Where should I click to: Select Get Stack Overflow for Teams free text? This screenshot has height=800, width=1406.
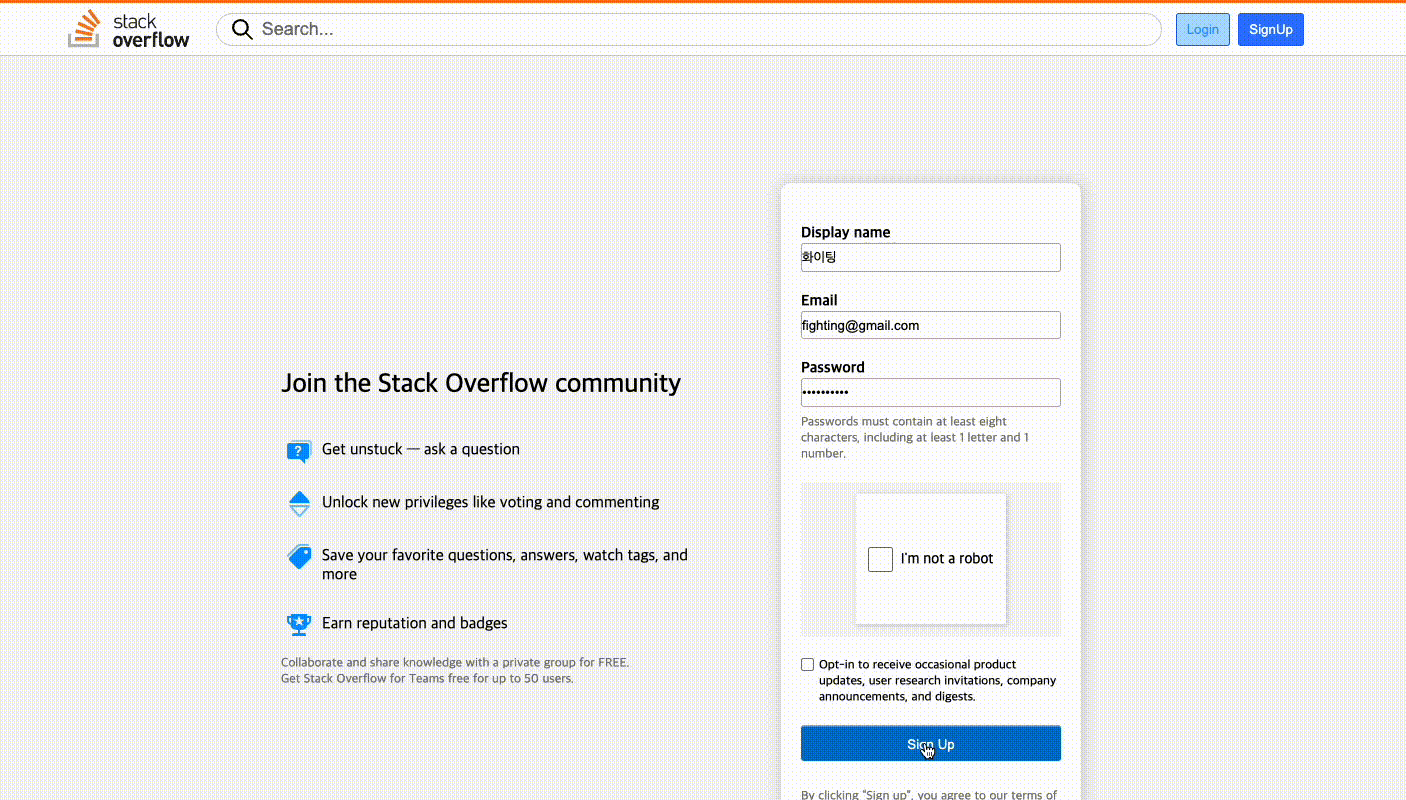427,678
